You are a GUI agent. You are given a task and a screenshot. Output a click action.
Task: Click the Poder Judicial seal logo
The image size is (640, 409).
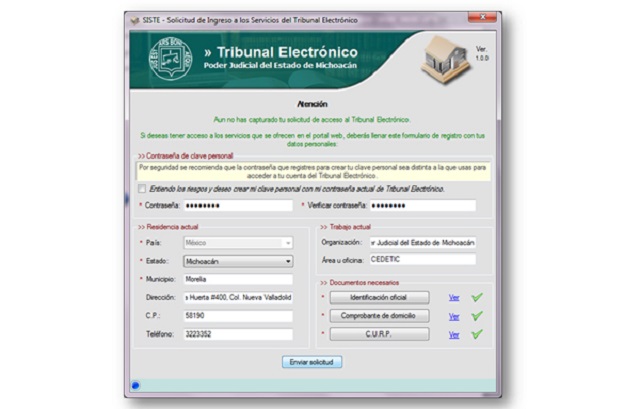click(171, 58)
